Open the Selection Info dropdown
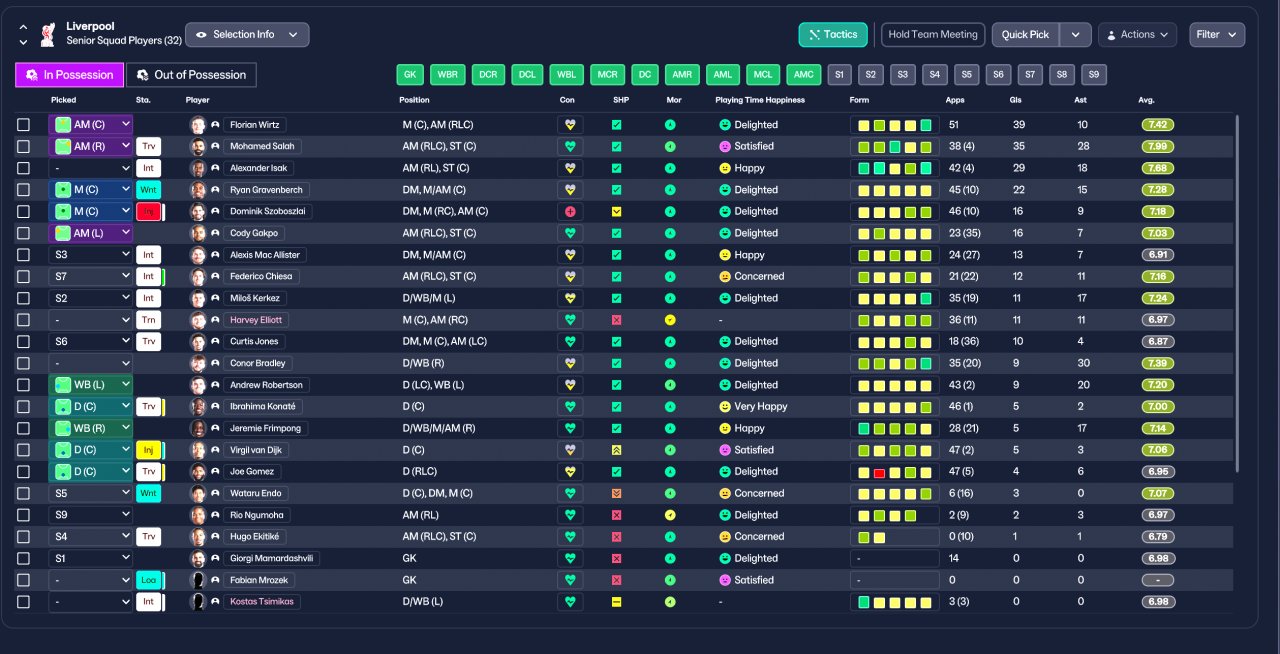 click(x=247, y=35)
